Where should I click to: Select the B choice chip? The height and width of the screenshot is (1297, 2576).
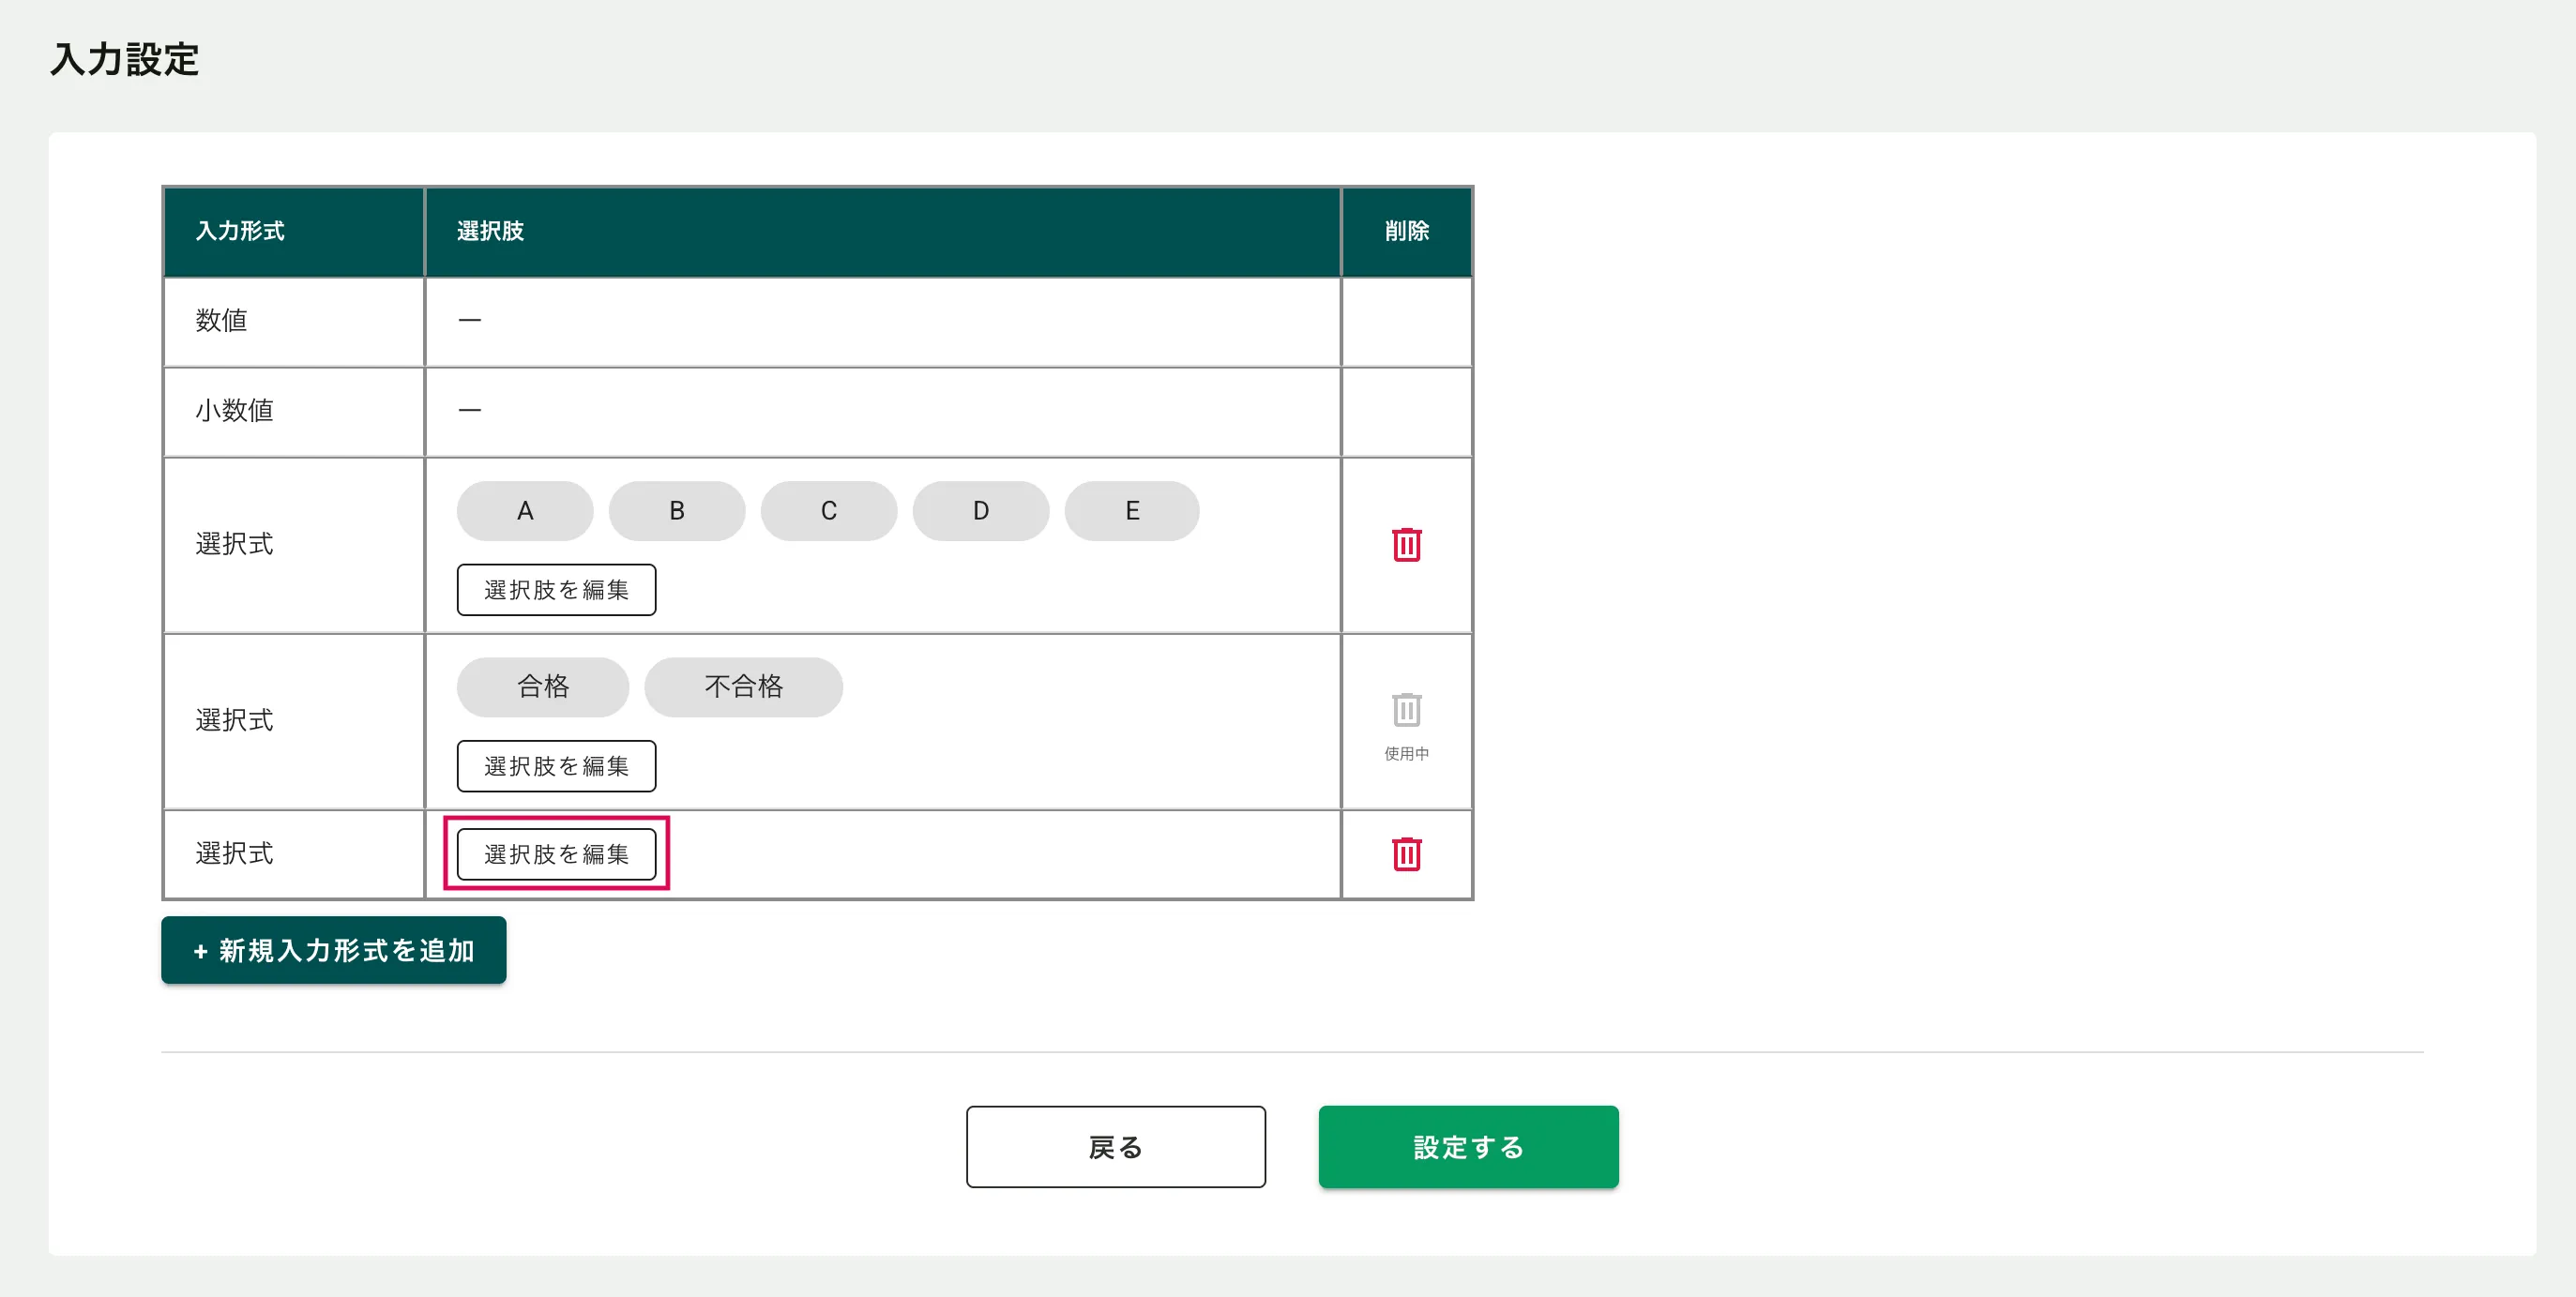coord(676,511)
